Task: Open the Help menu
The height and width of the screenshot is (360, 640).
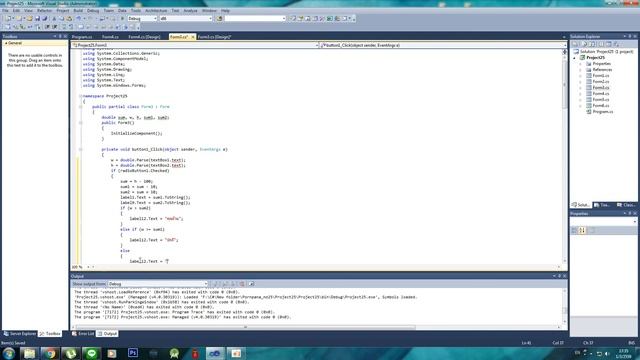Action: pyautogui.click(x=225, y=11)
